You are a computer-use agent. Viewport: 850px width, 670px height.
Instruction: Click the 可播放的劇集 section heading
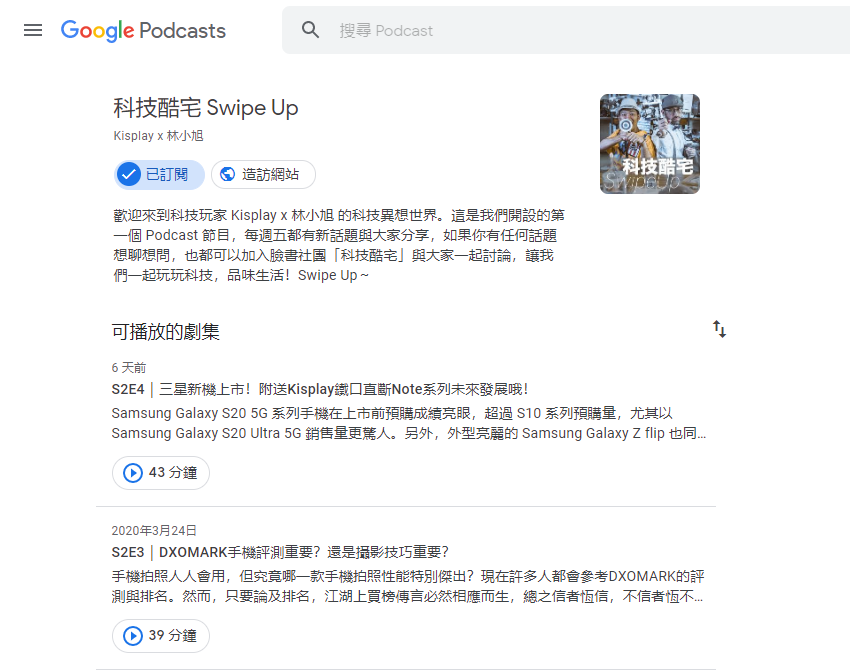(165, 332)
